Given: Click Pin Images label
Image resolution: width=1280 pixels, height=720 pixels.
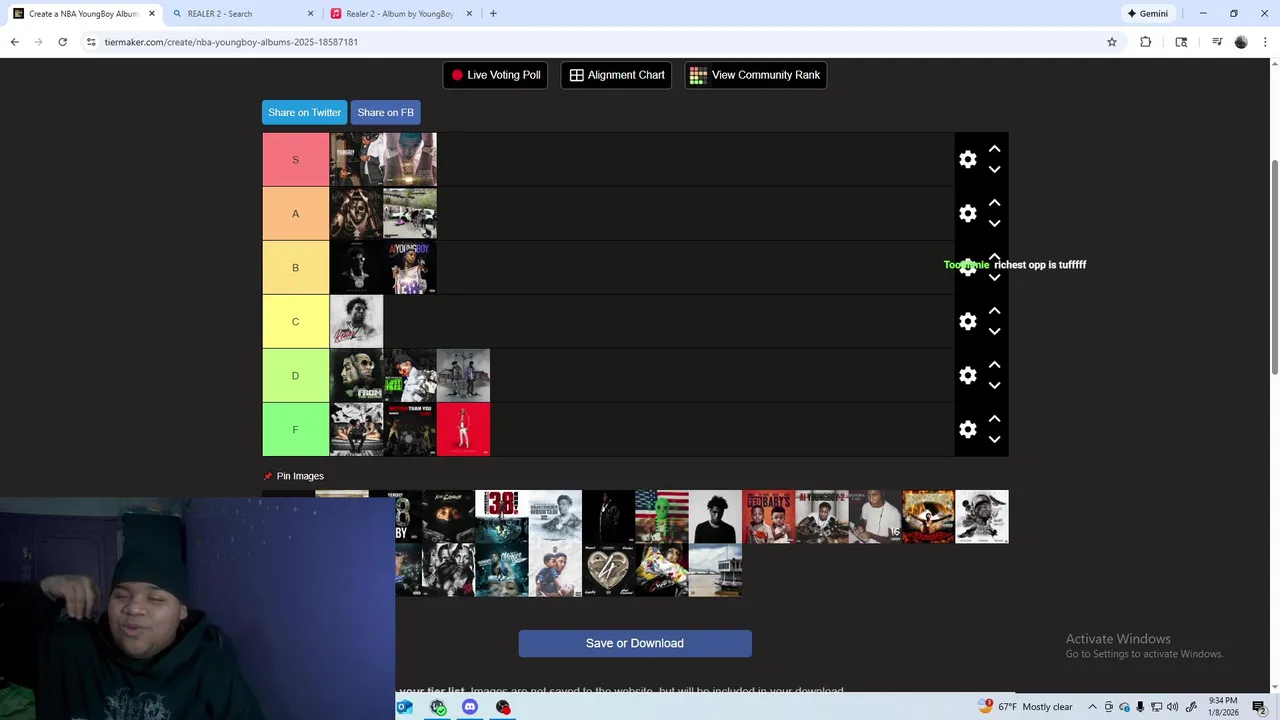Looking at the screenshot, I should click(x=300, y=476).
